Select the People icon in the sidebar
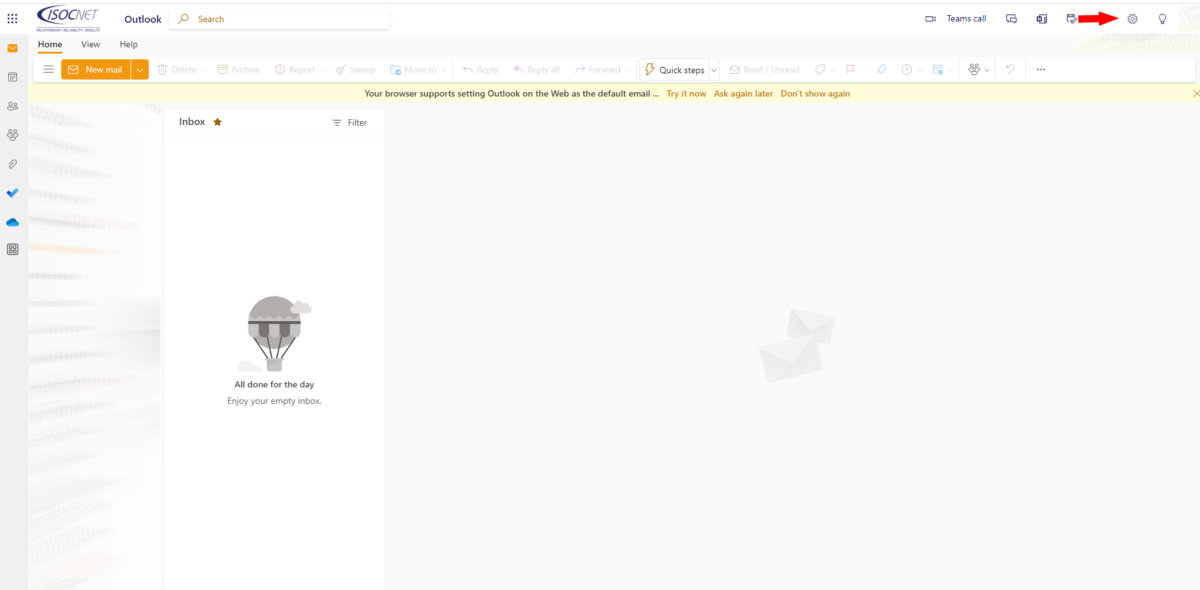1200x590 pixels. [x=12, y=105]
